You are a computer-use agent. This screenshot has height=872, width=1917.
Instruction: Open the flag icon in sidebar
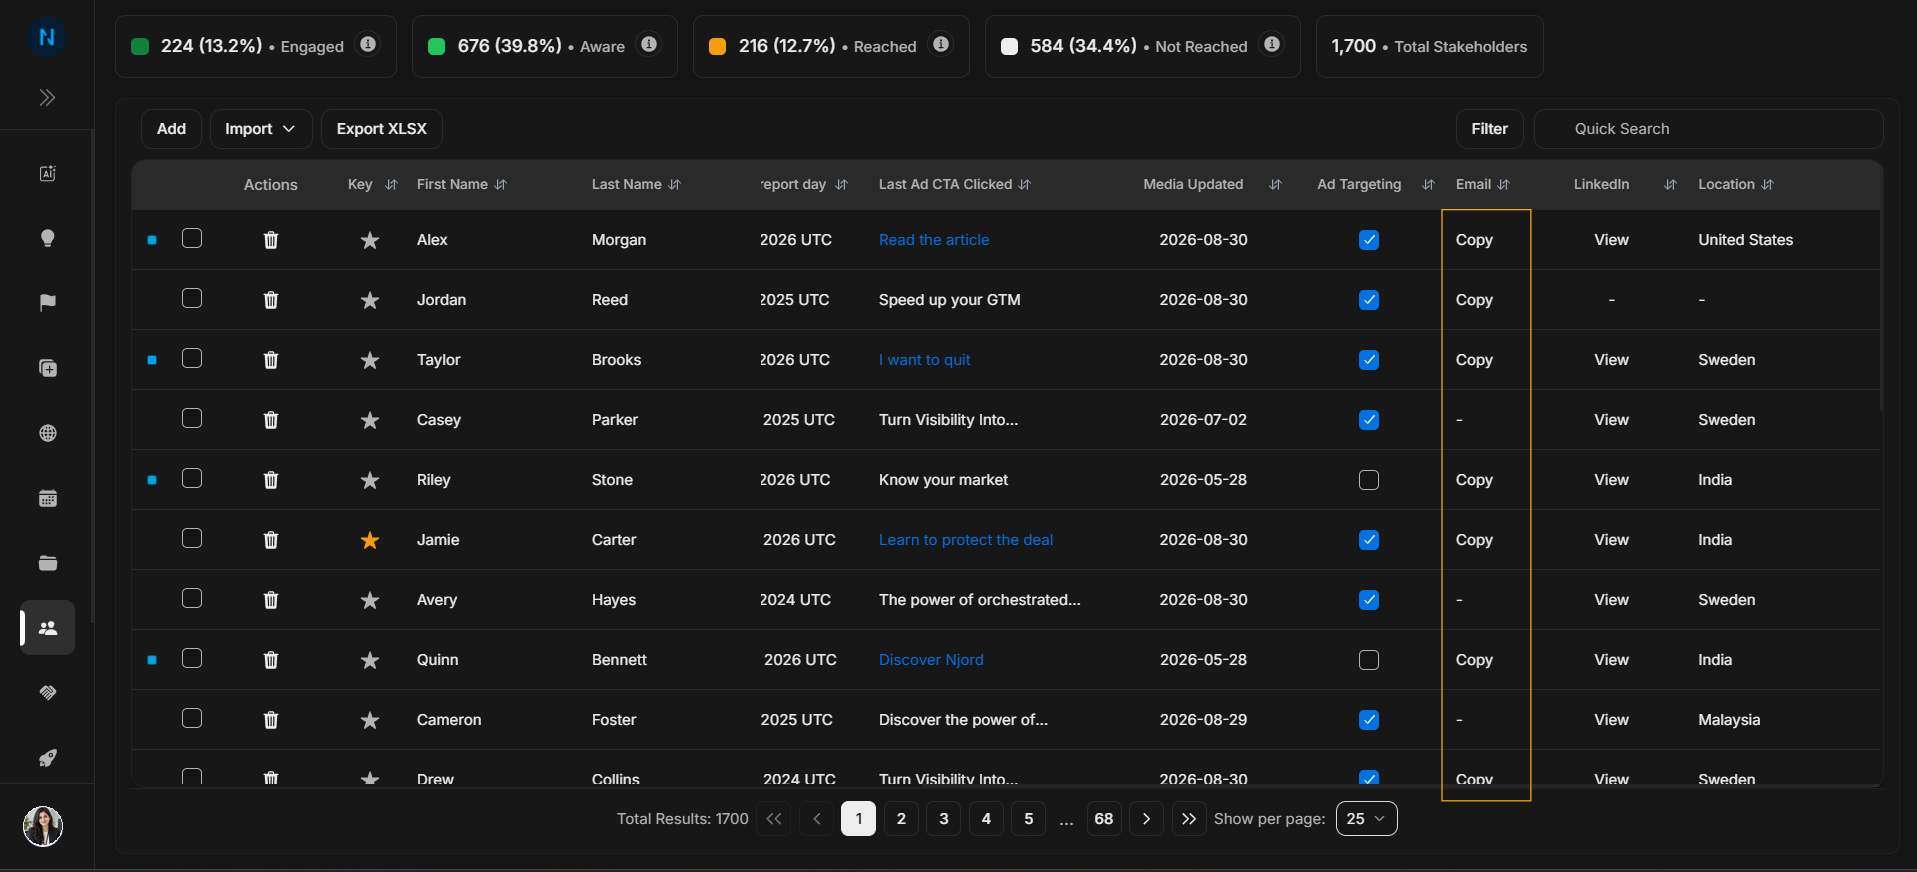(x=47, y=303)
